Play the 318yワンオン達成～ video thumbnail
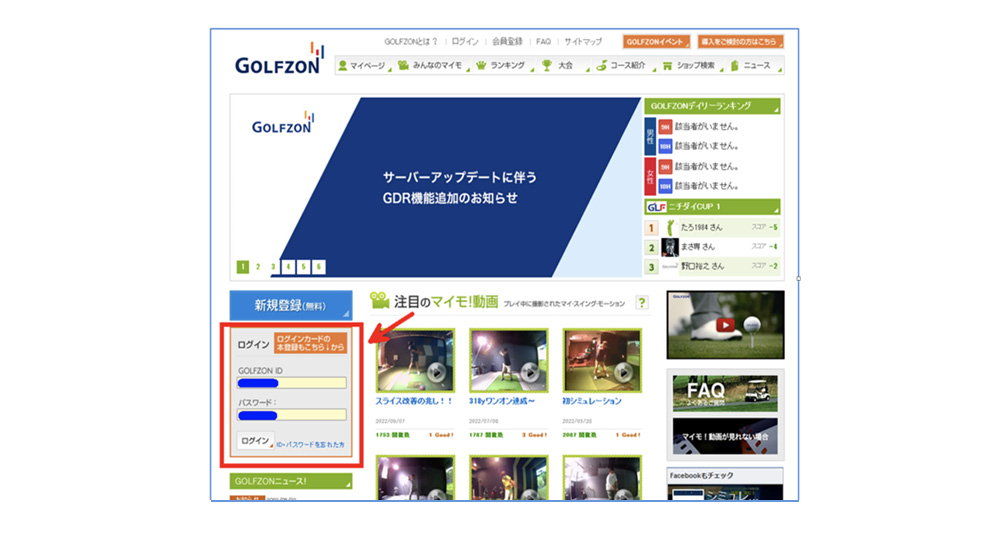The image size is (1000, 550). pyautogui.click(x=508, y=360)
